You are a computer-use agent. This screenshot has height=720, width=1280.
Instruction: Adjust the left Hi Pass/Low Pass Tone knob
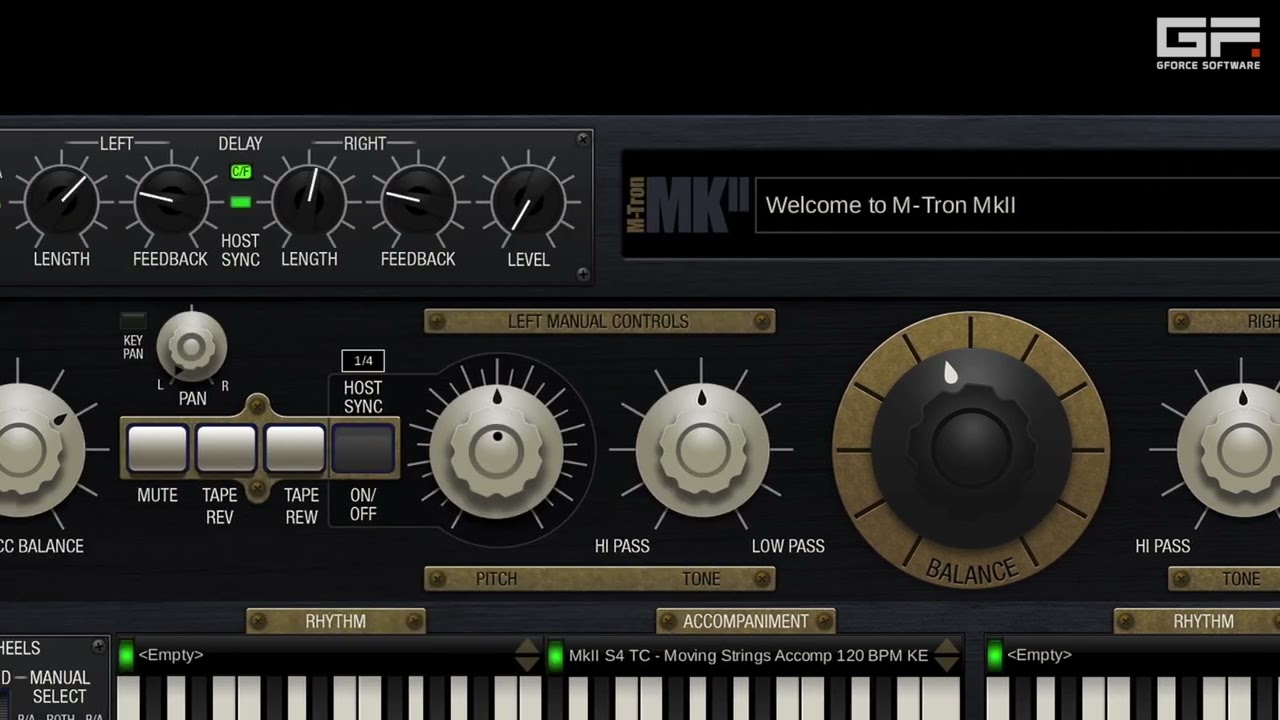pos(702,450)
